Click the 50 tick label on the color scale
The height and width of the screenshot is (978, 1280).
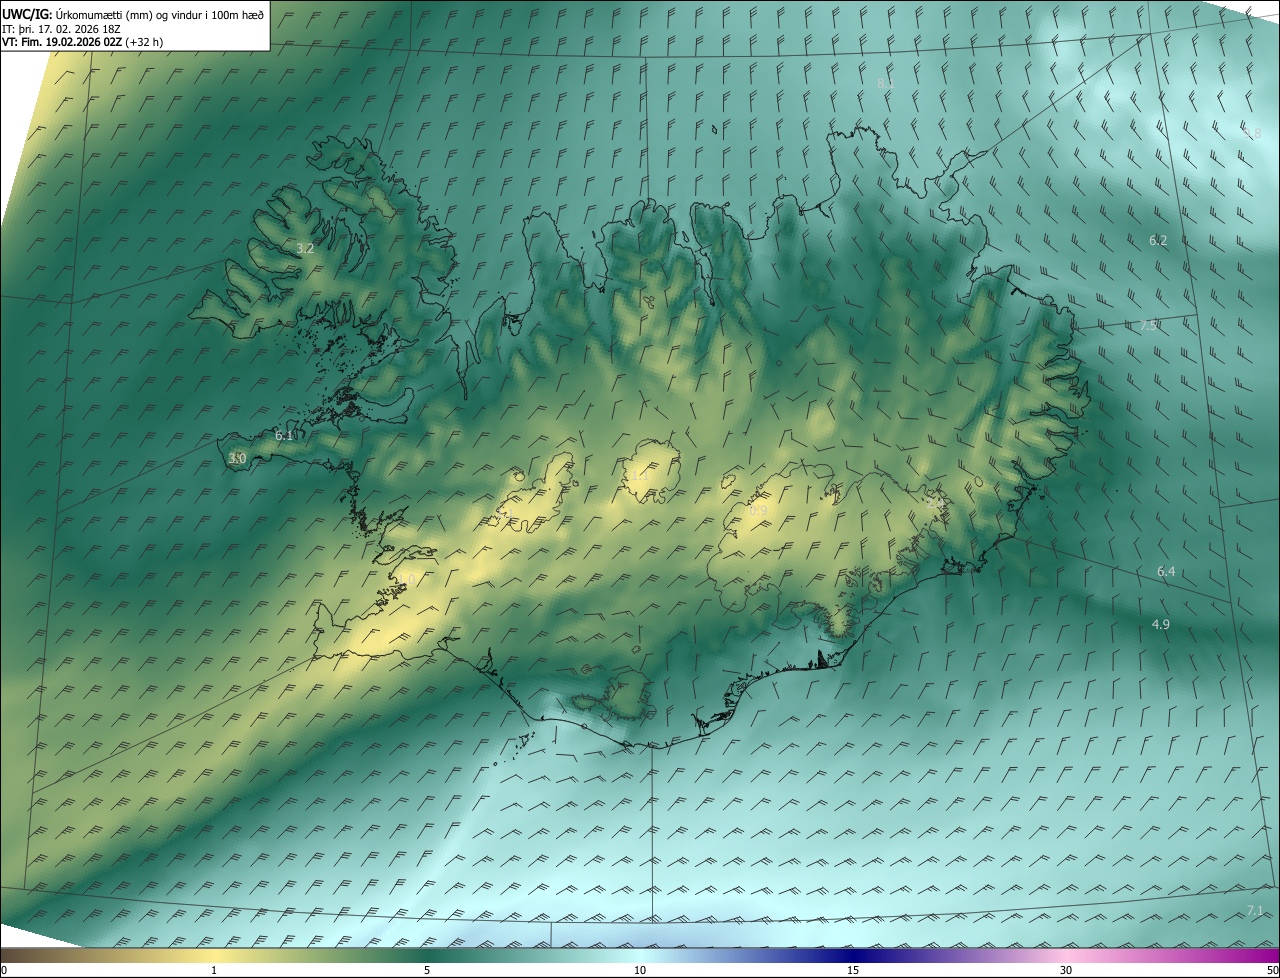tap(1272, 970)
